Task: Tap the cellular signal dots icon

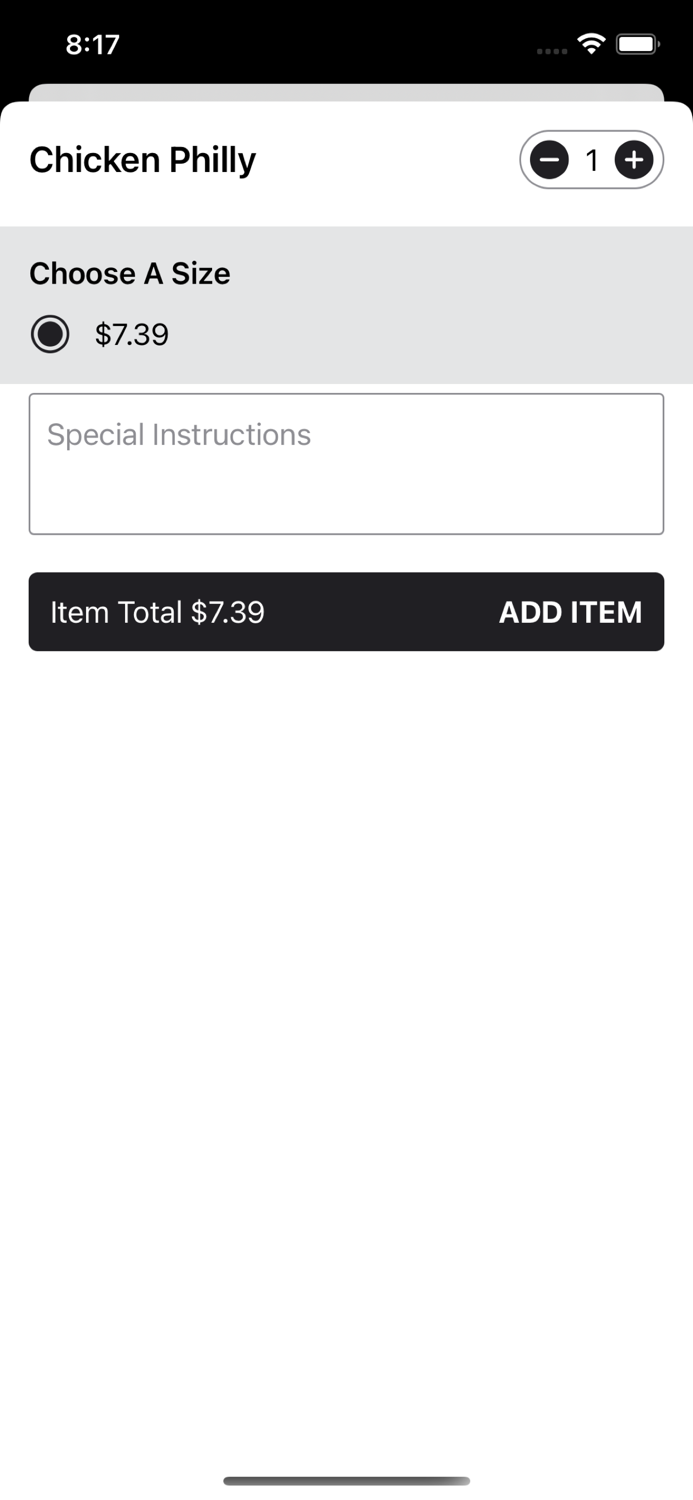Action: pyautogui.click(x=551, y=50)
